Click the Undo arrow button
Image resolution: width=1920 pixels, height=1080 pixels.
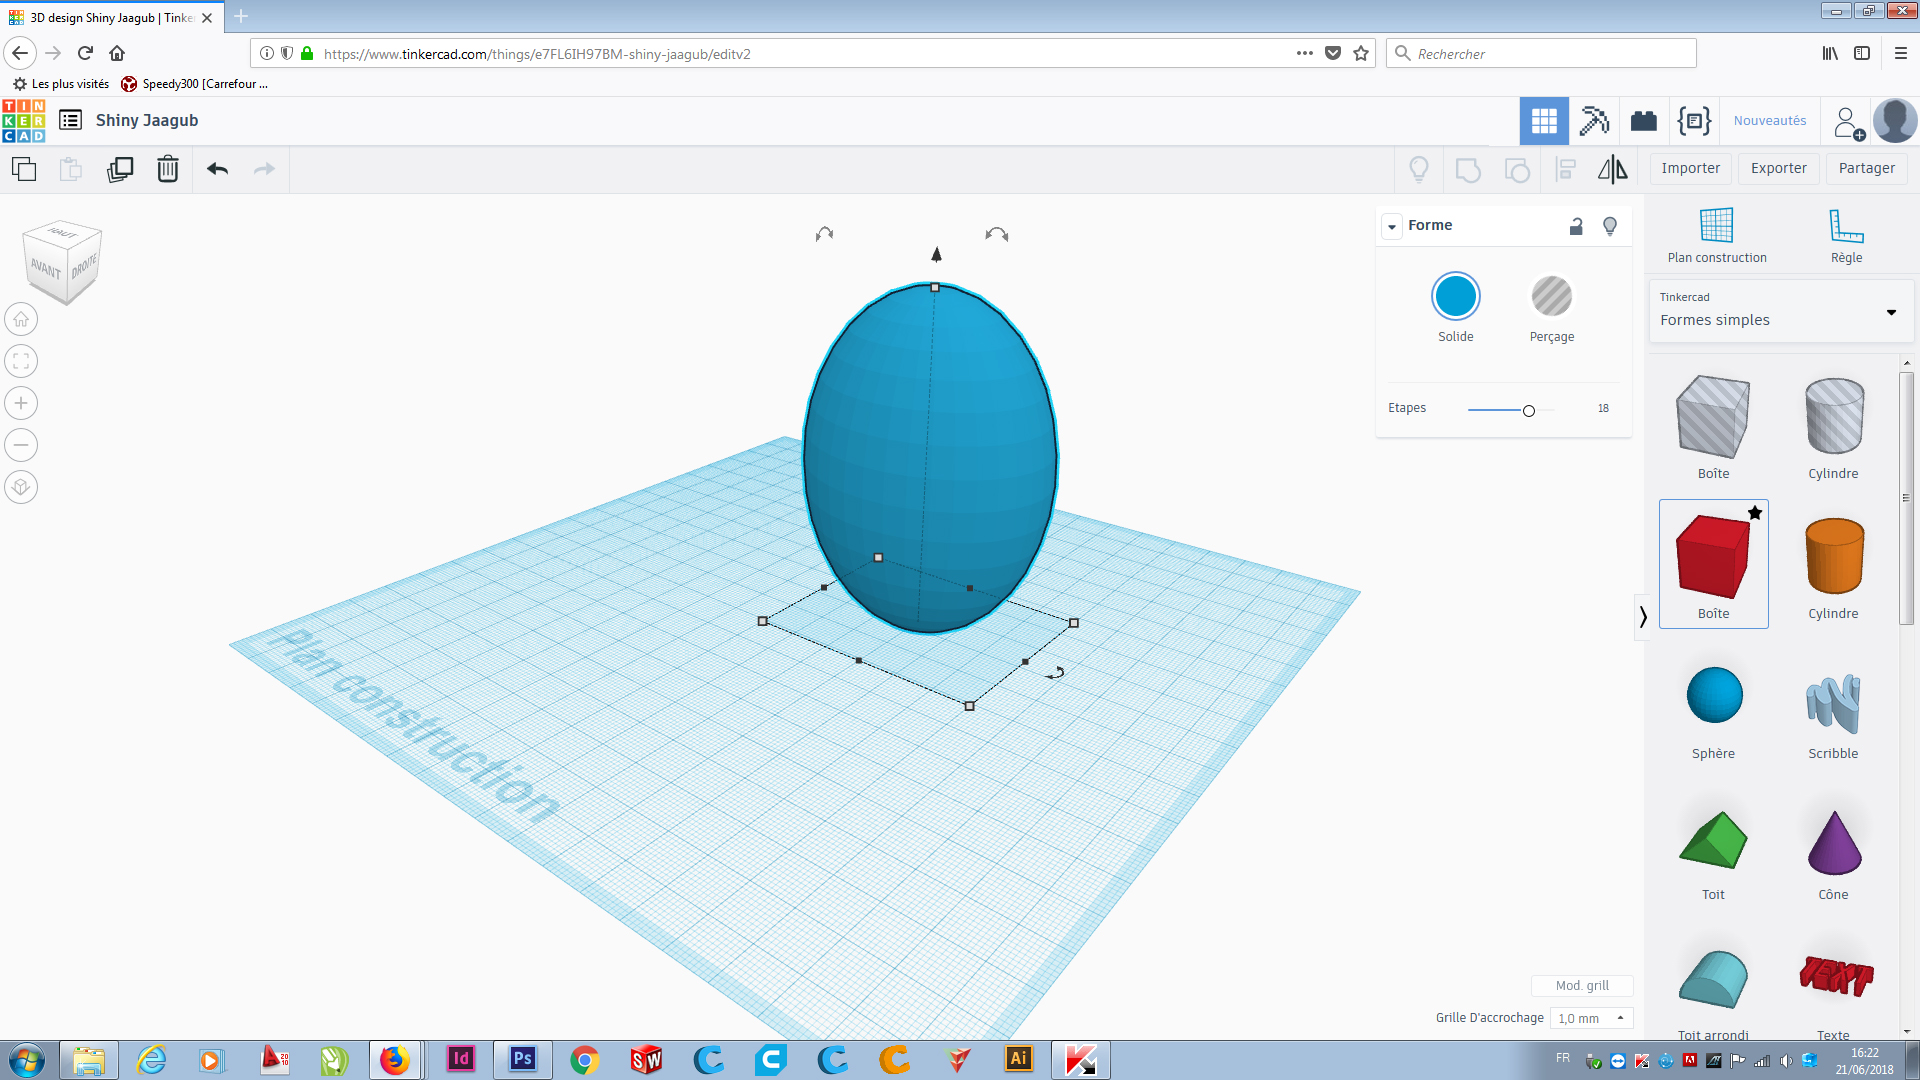pyautogui.click(x=216, y=167)
